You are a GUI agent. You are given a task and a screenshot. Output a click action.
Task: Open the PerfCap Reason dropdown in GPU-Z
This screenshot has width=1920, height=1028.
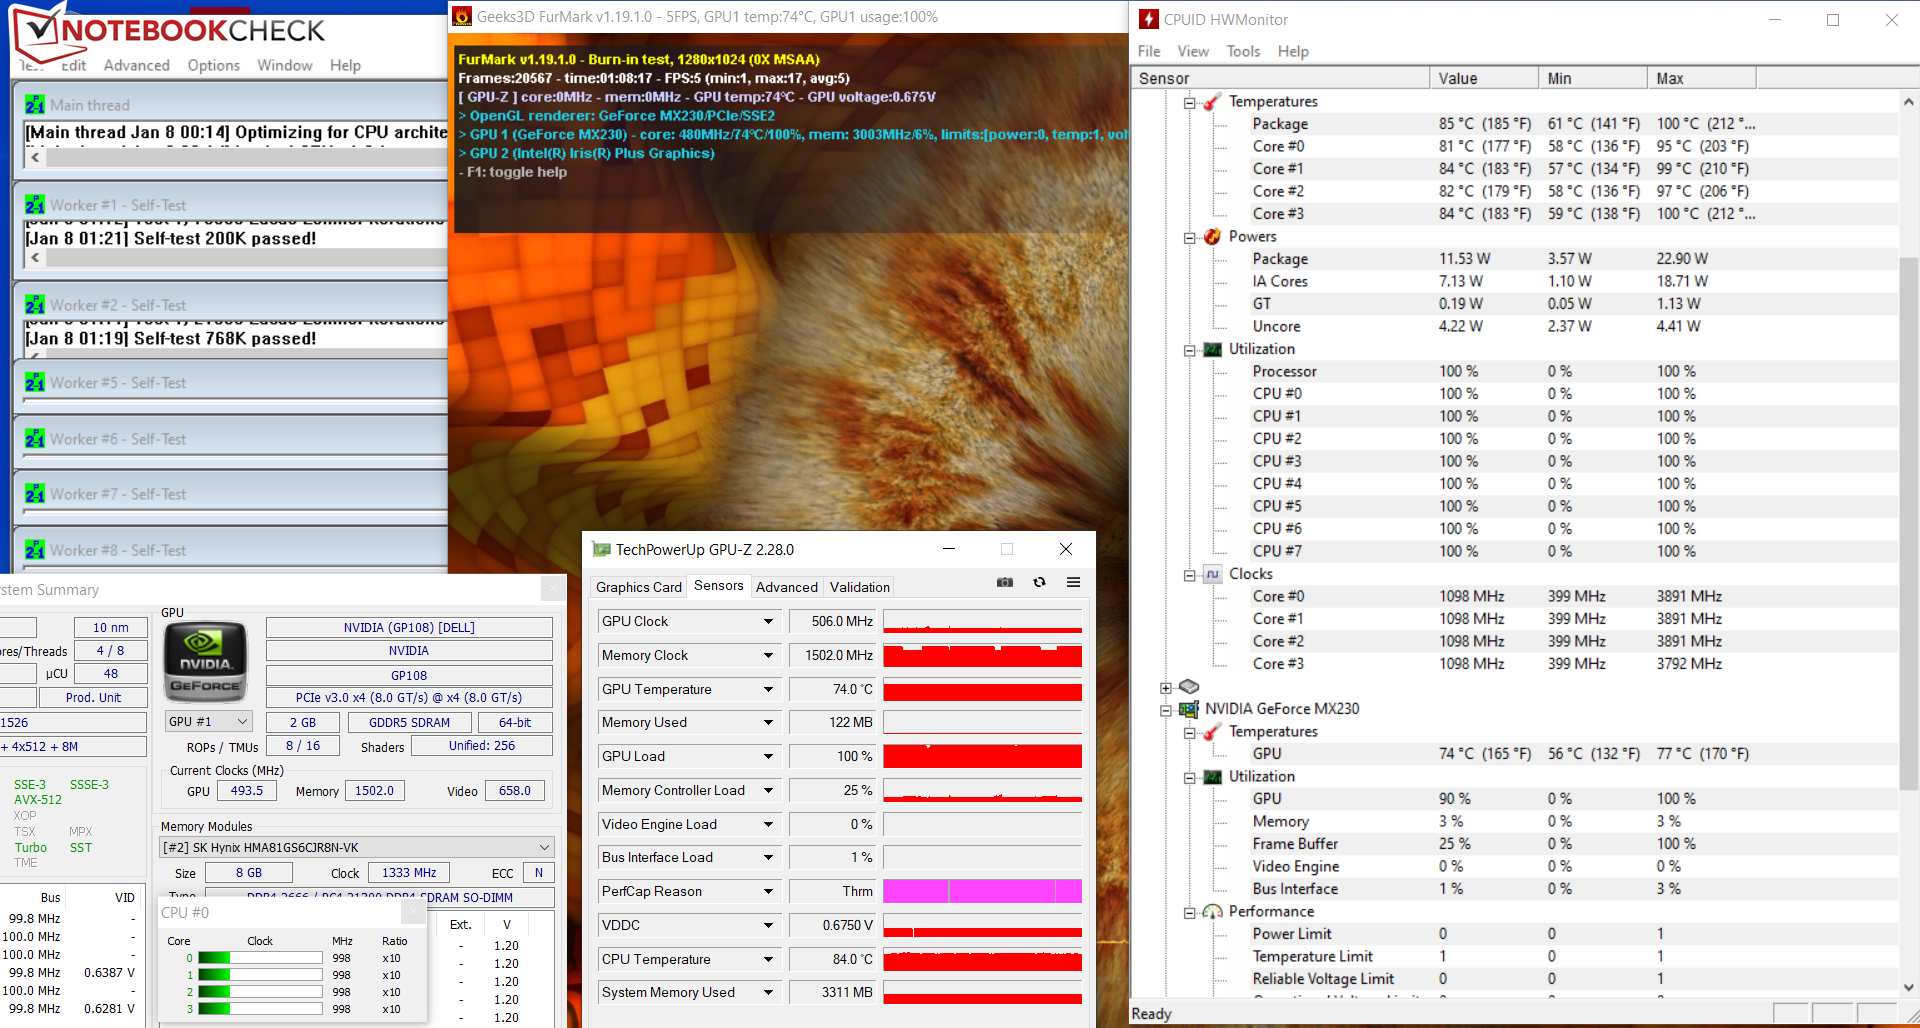768,891
